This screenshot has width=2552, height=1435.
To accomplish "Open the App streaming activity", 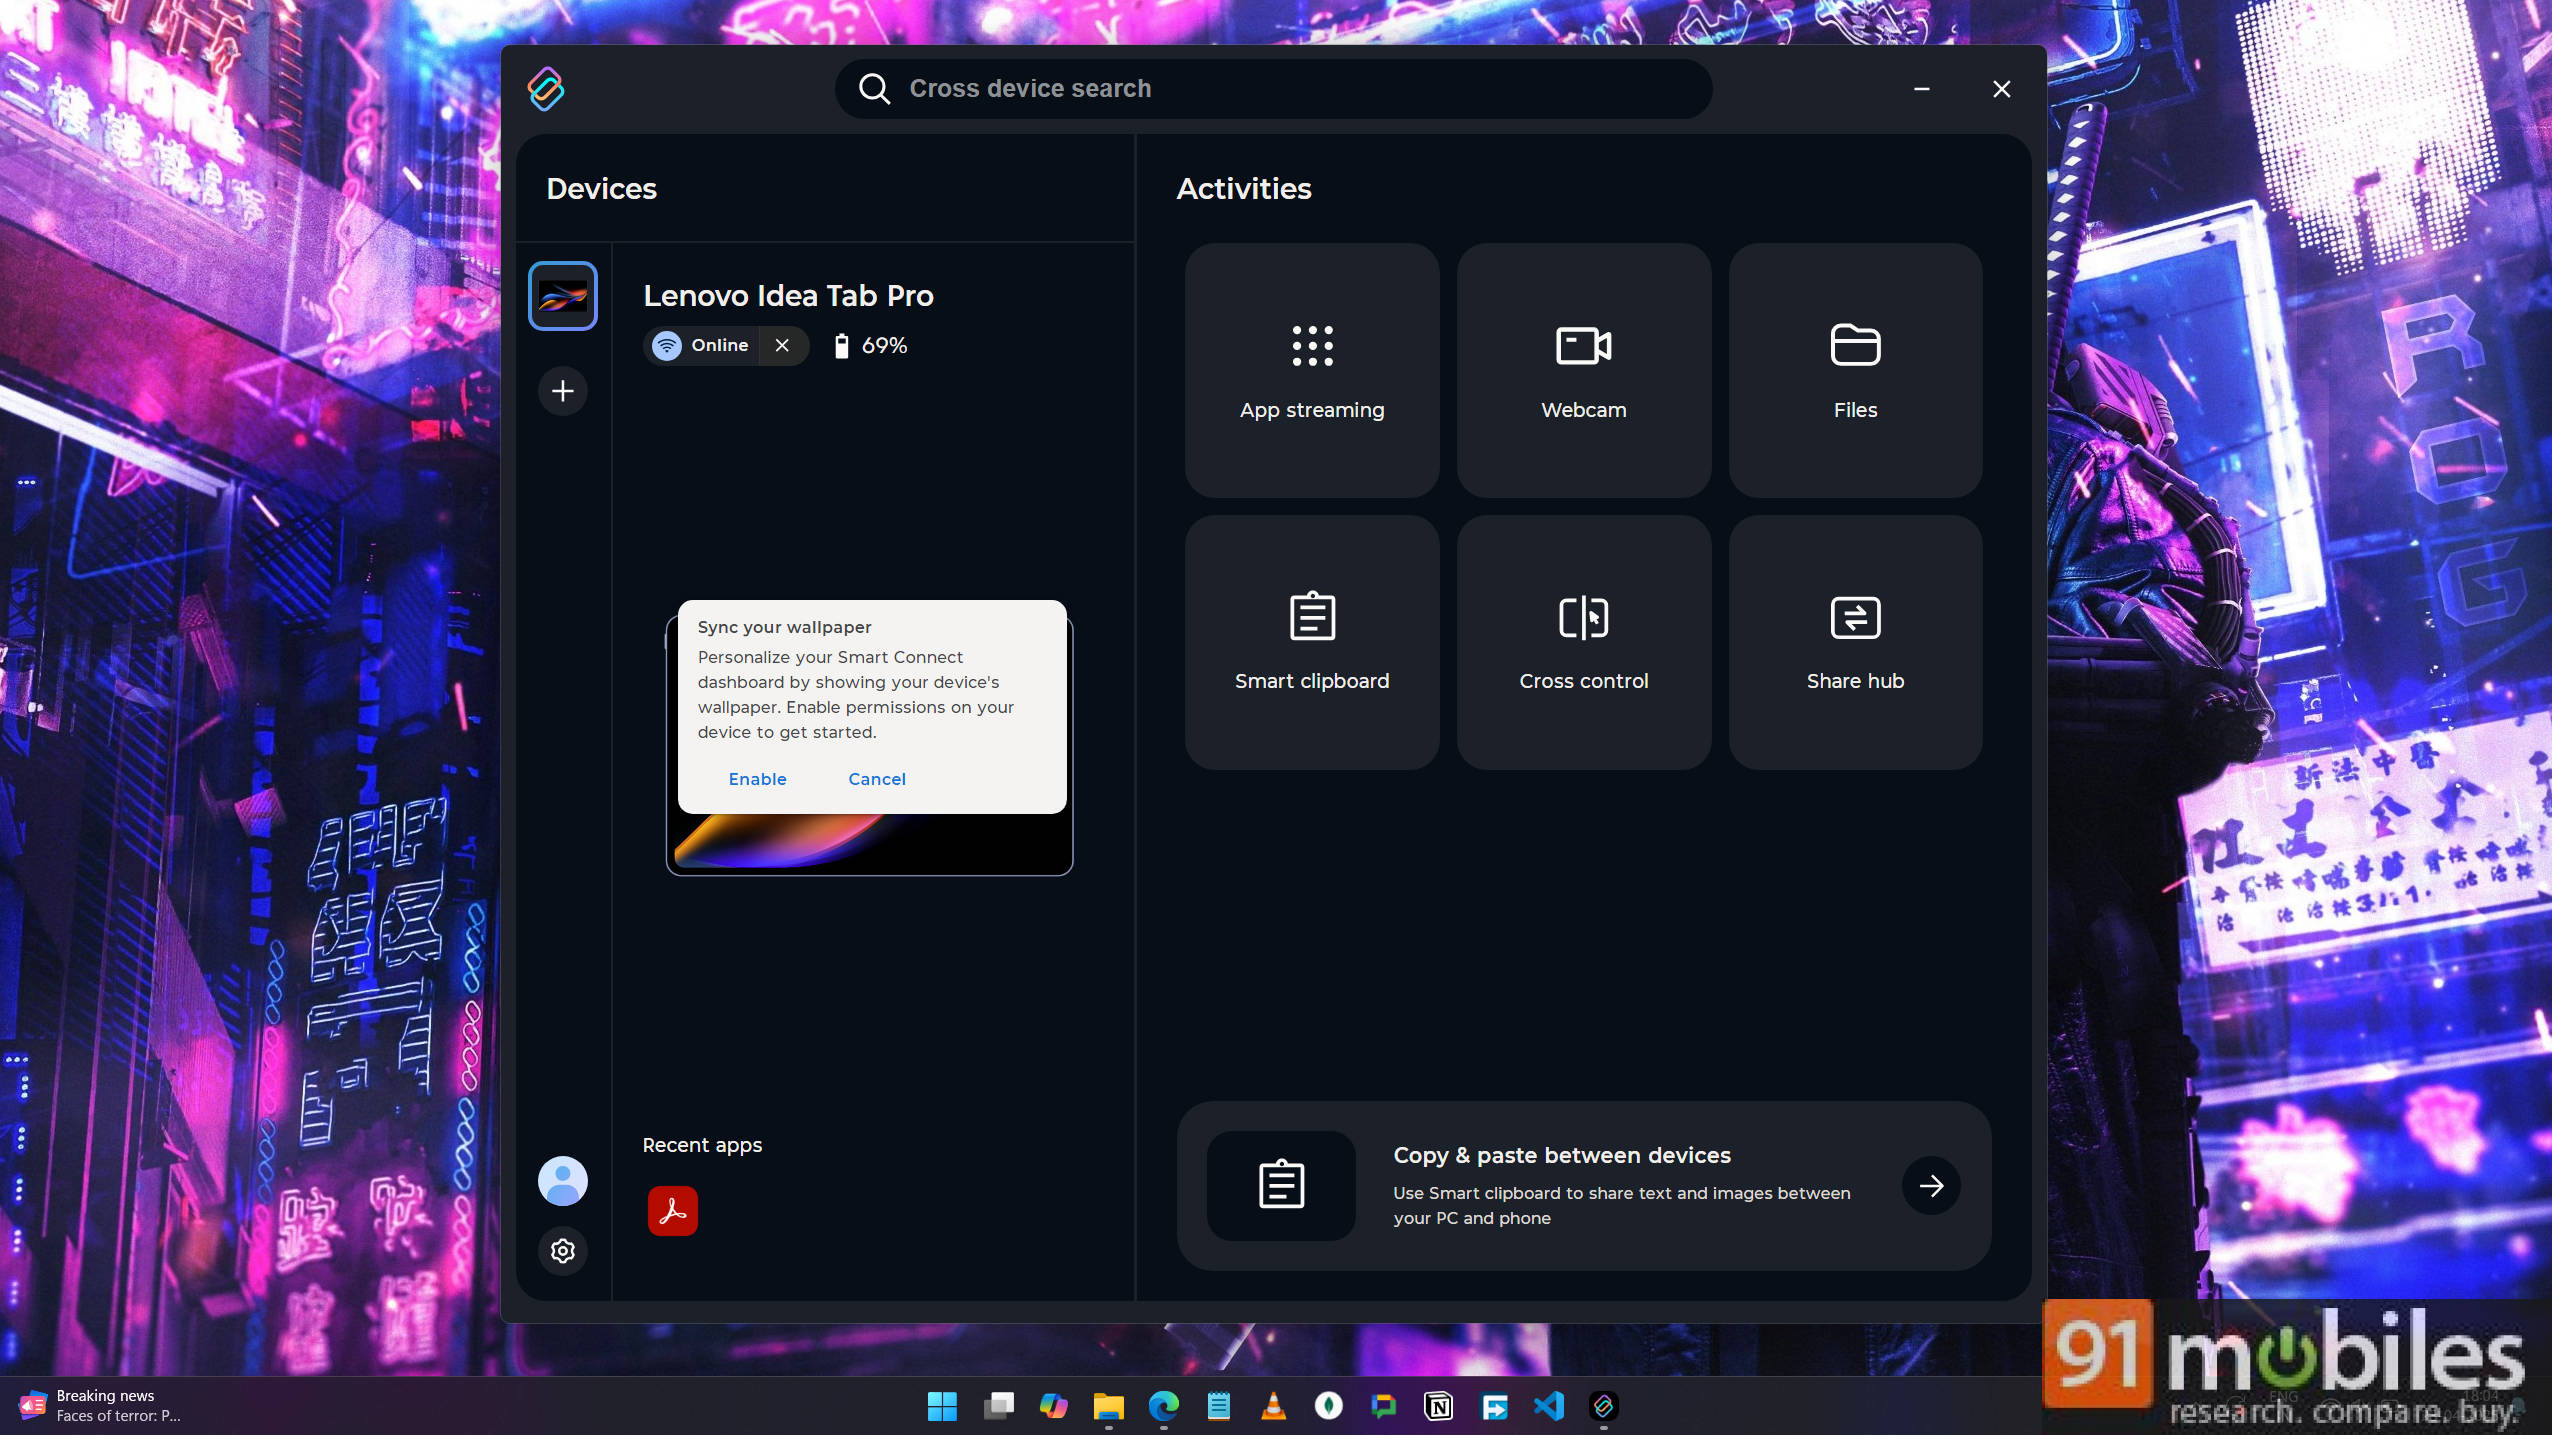I will 1312,370.
